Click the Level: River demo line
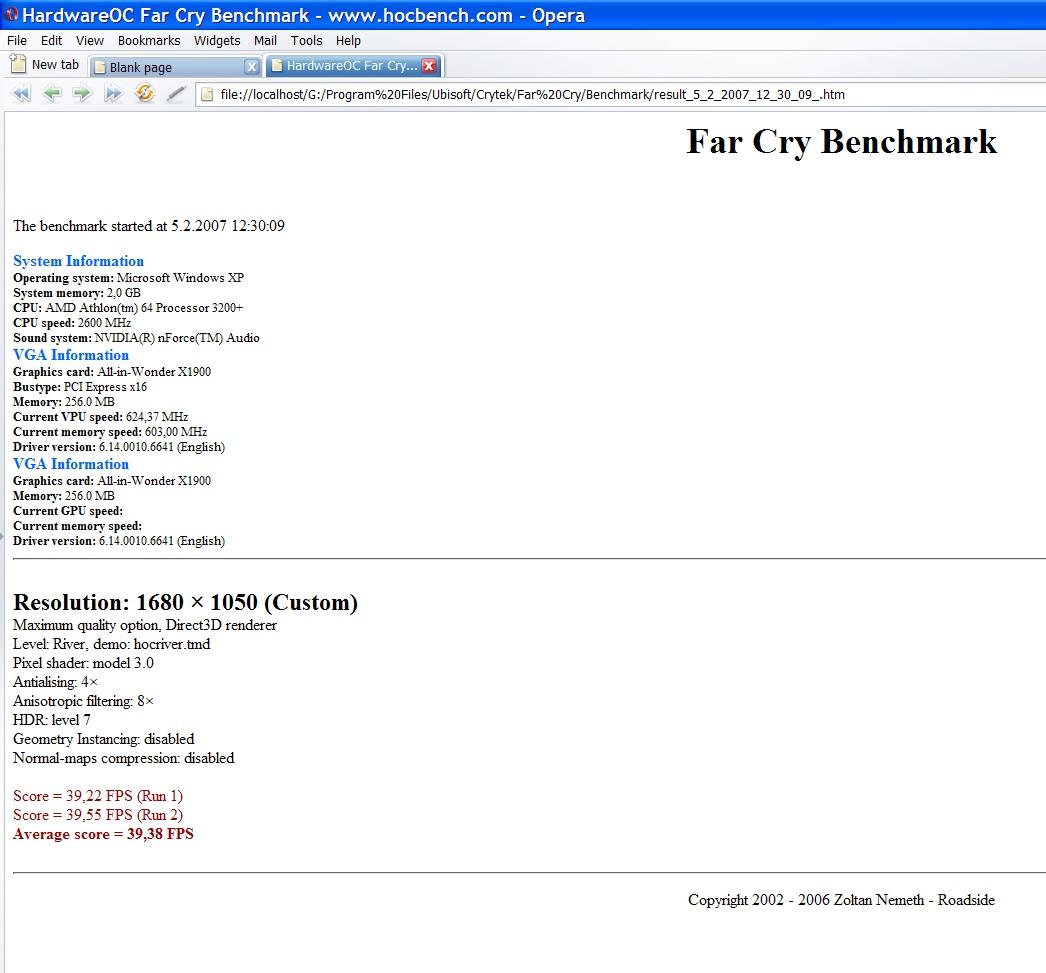1046x973 pixels. click(x=111, y=644)
